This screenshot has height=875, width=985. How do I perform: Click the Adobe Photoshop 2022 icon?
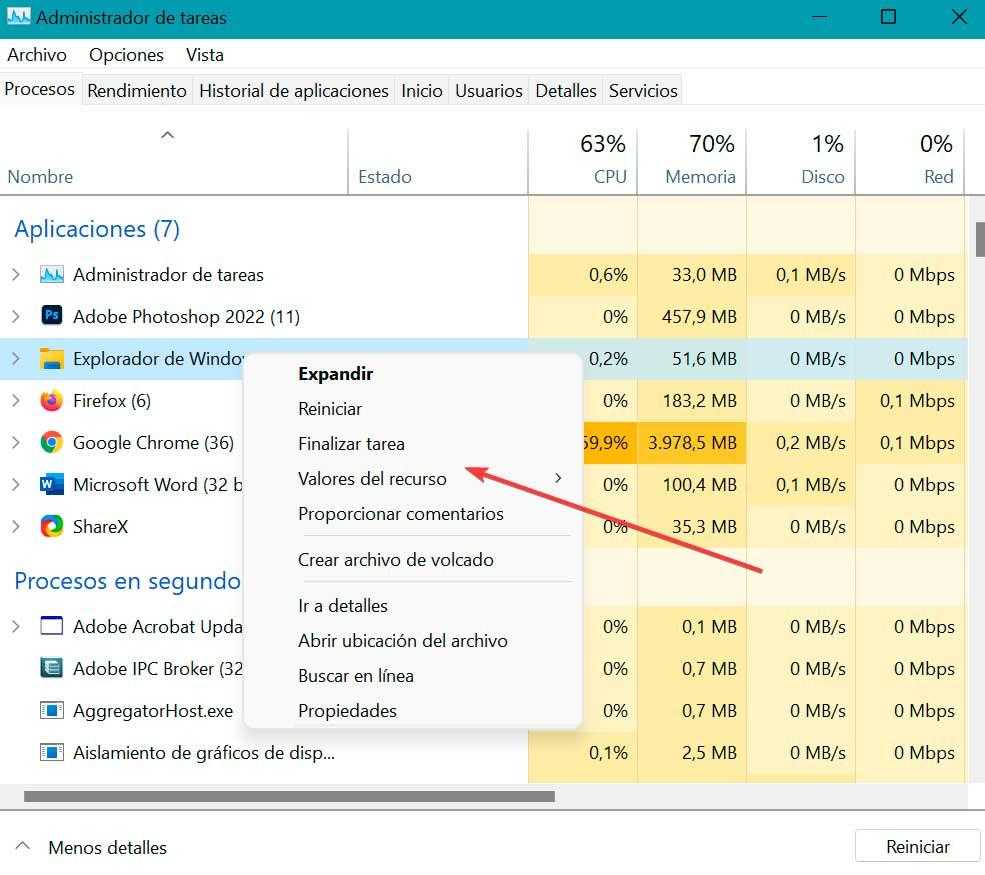(51, 317)
